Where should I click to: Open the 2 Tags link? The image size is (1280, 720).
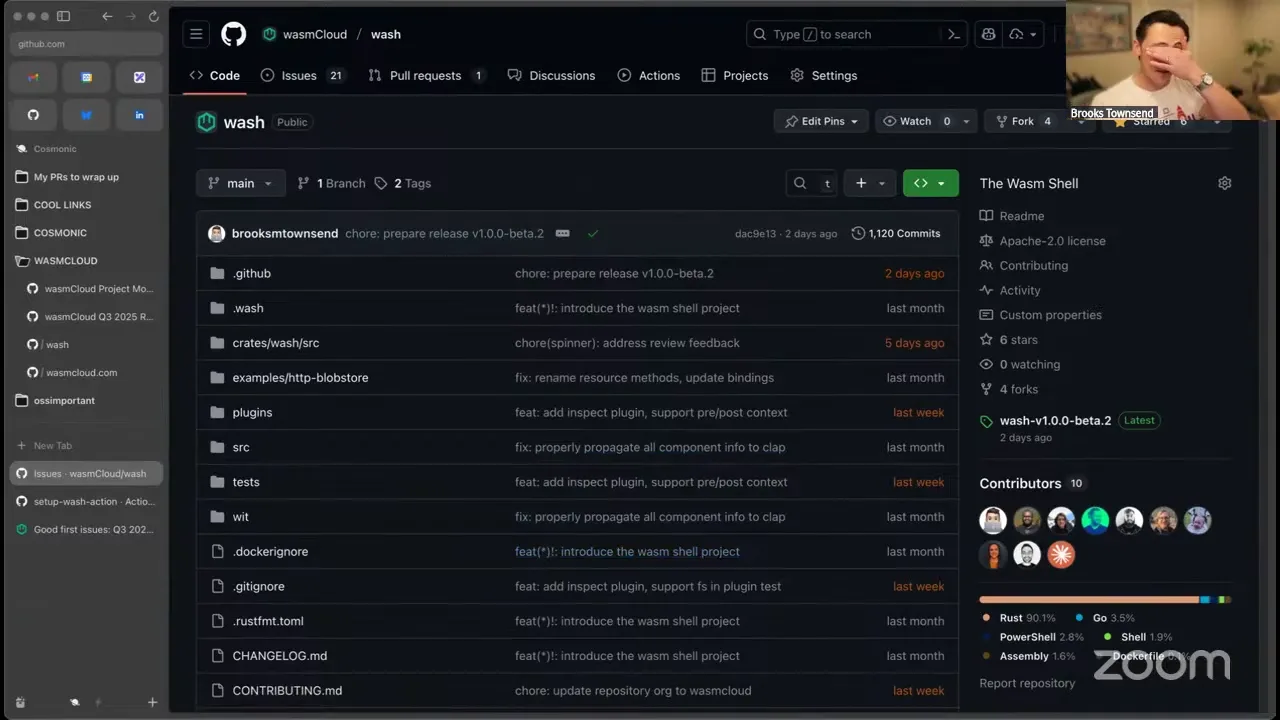pos(403,183)
